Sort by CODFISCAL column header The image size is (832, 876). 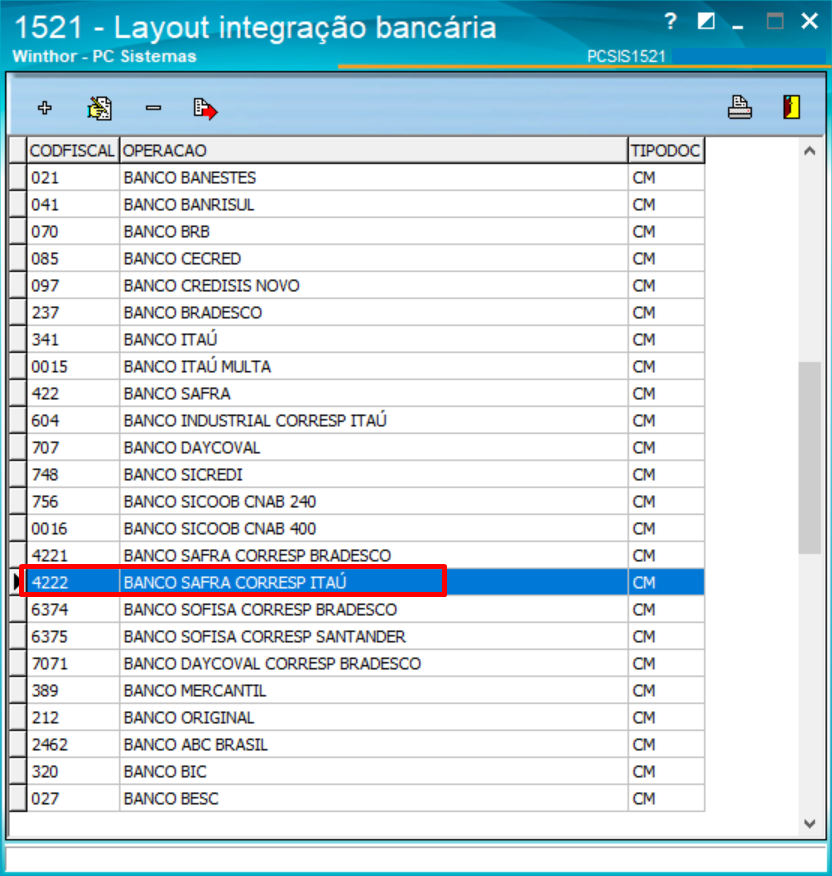73,150
